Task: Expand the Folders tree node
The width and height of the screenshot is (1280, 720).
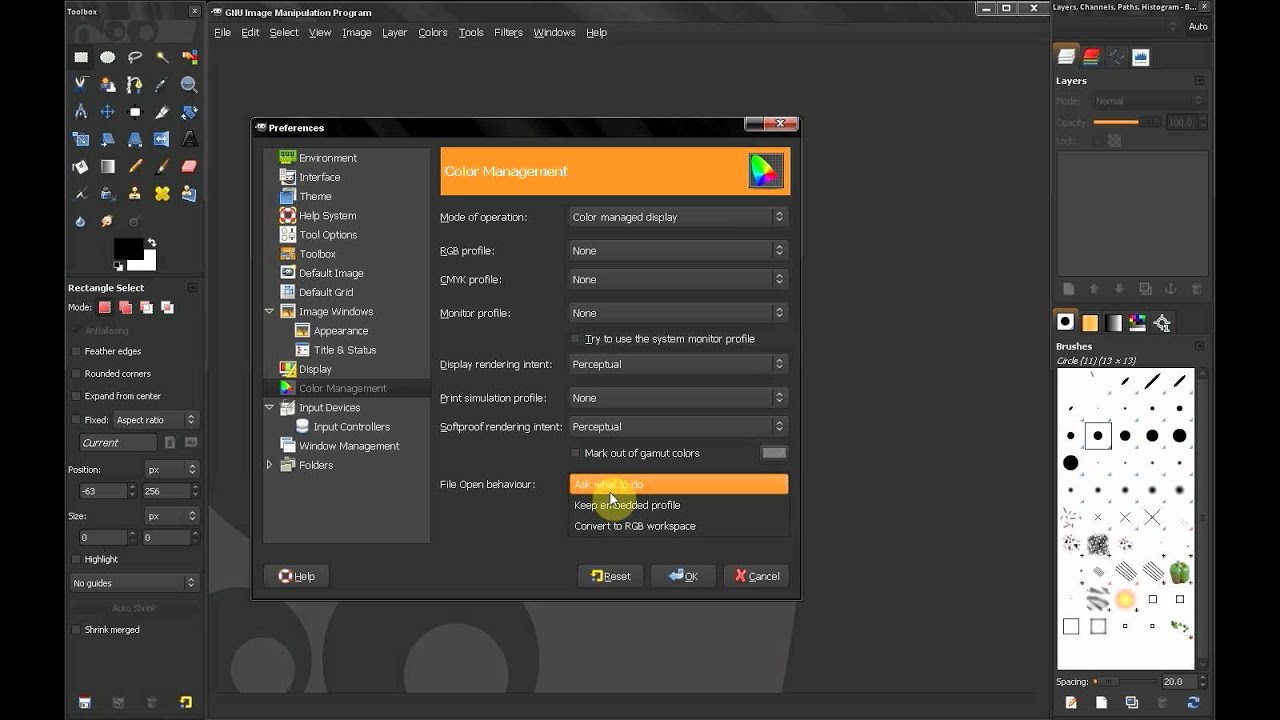Action: pos(269,465)
